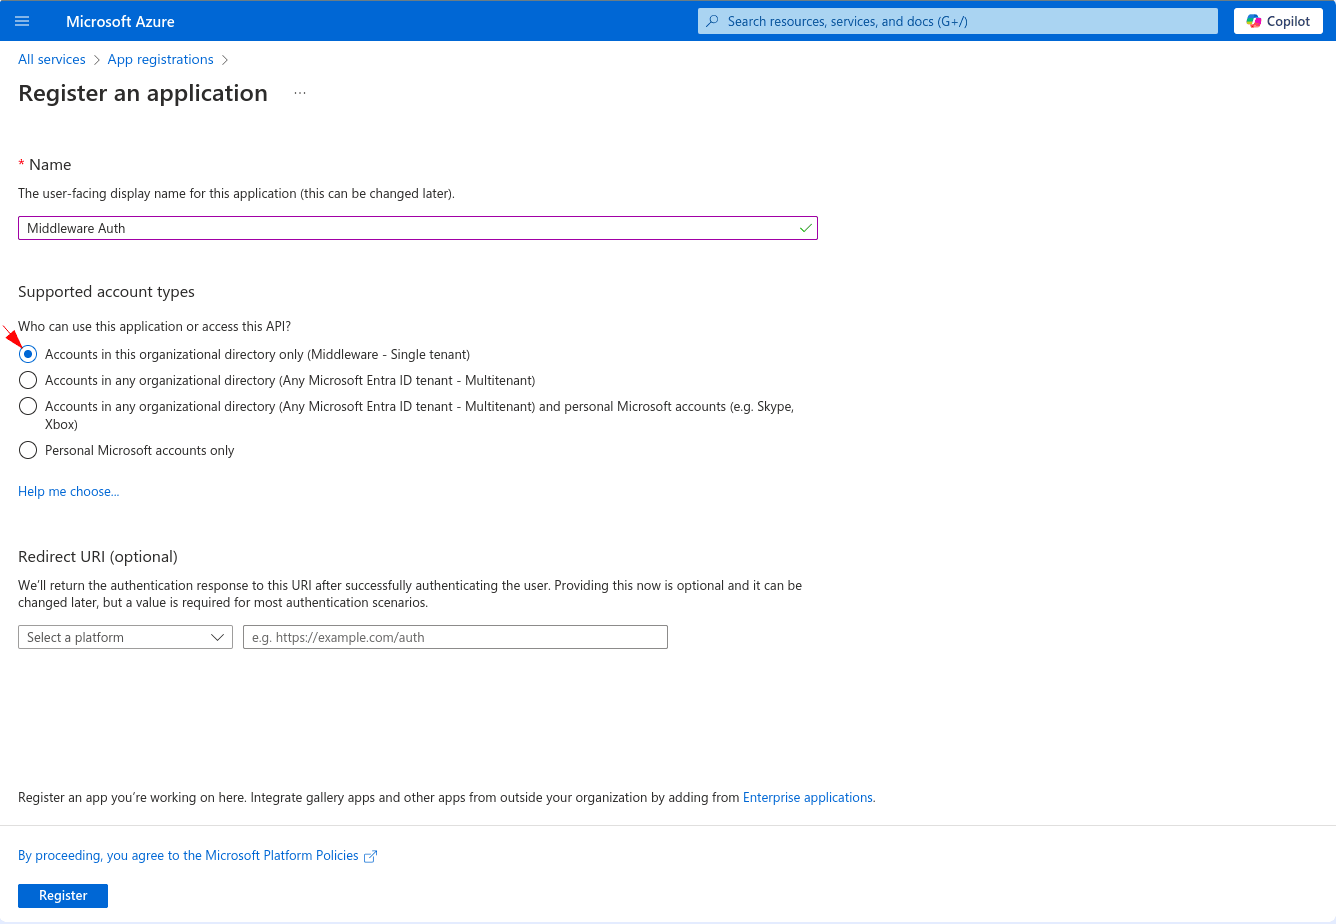Open the hamburger portal menu
The width and height of the screenshot is (1336, 924).
click(x=22, y=21)
